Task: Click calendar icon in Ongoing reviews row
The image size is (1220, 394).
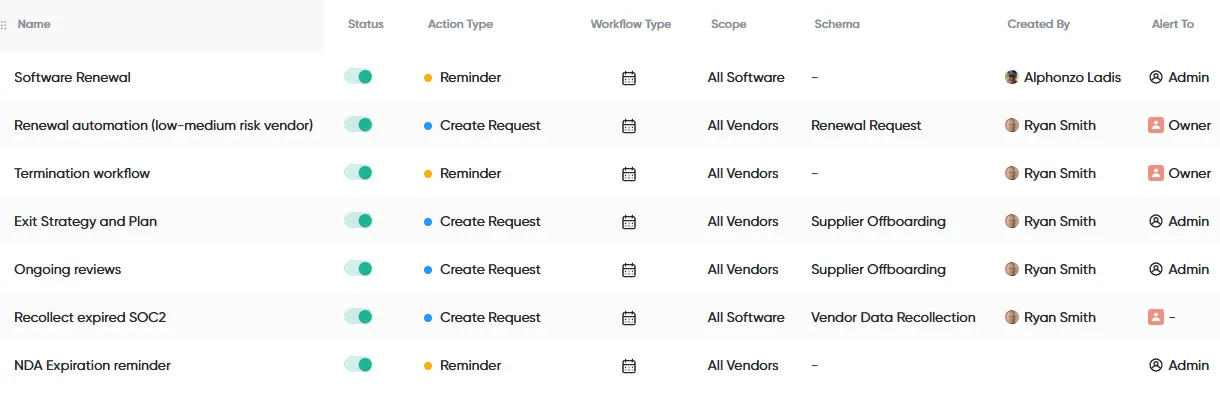Action: (x=629, y=270)
